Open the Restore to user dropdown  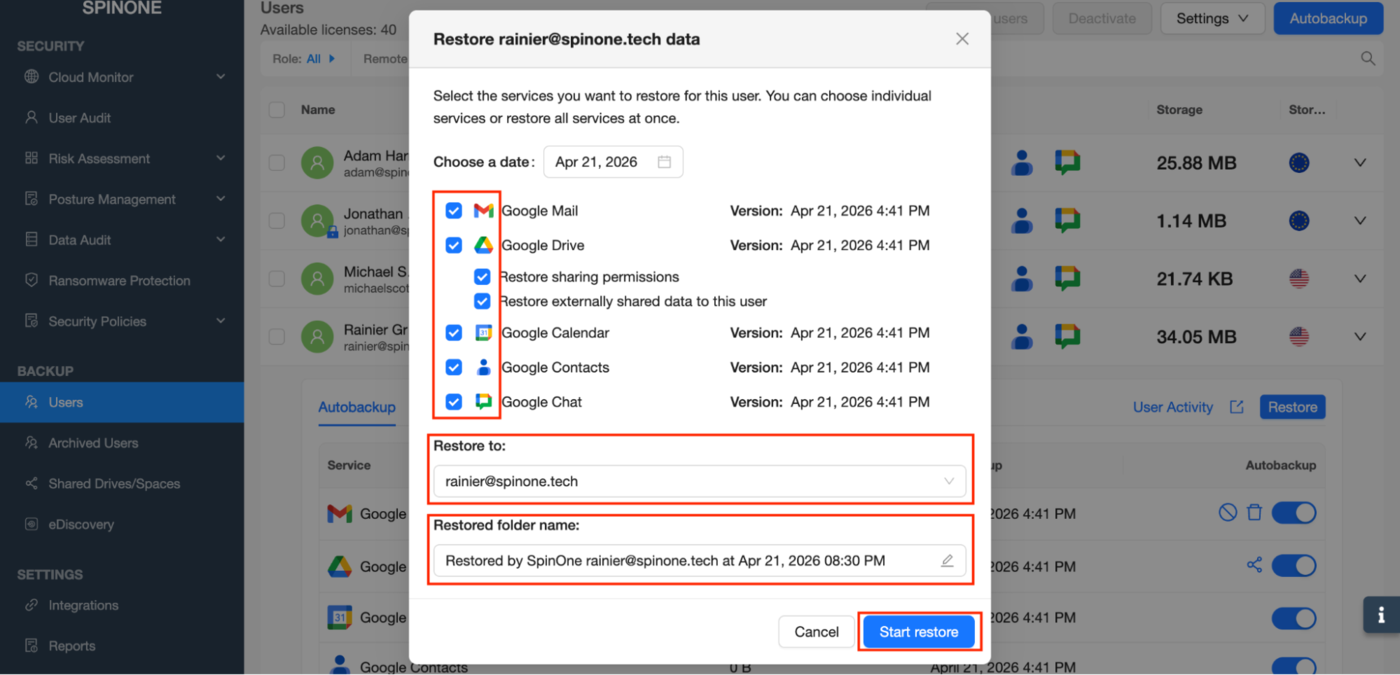coord(700,481)
